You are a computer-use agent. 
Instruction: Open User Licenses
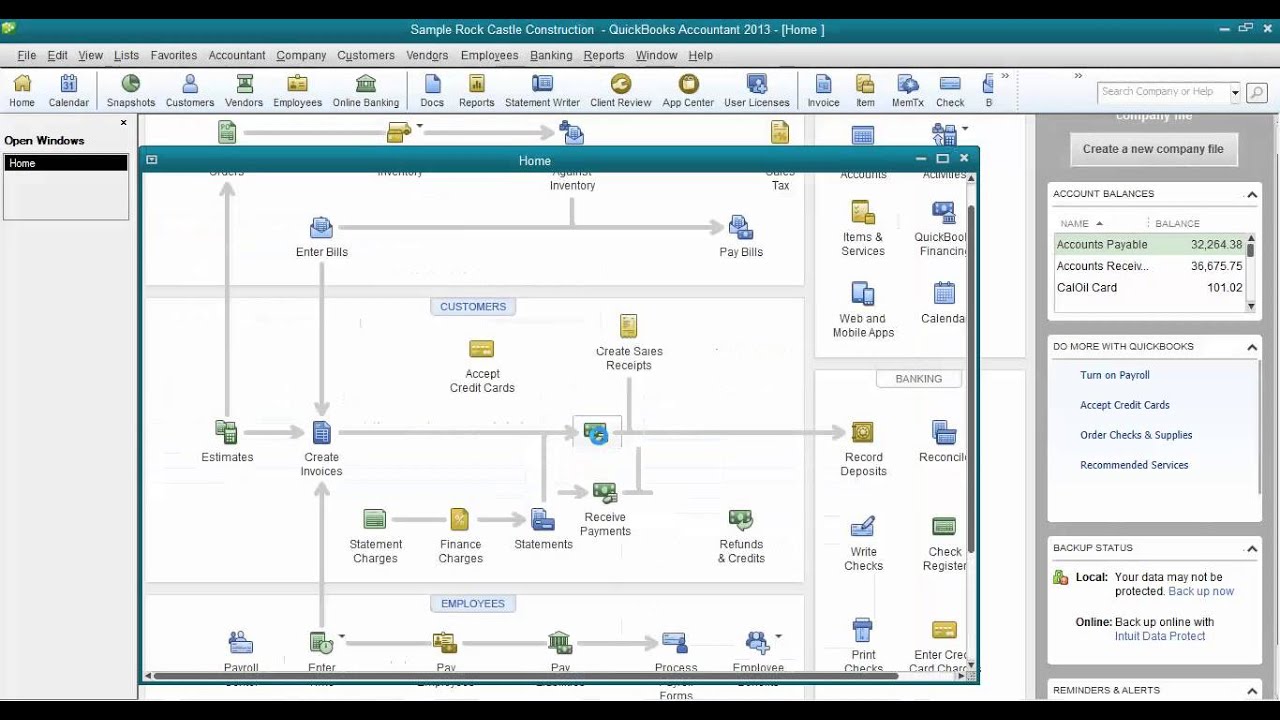(x=757, y=90)
